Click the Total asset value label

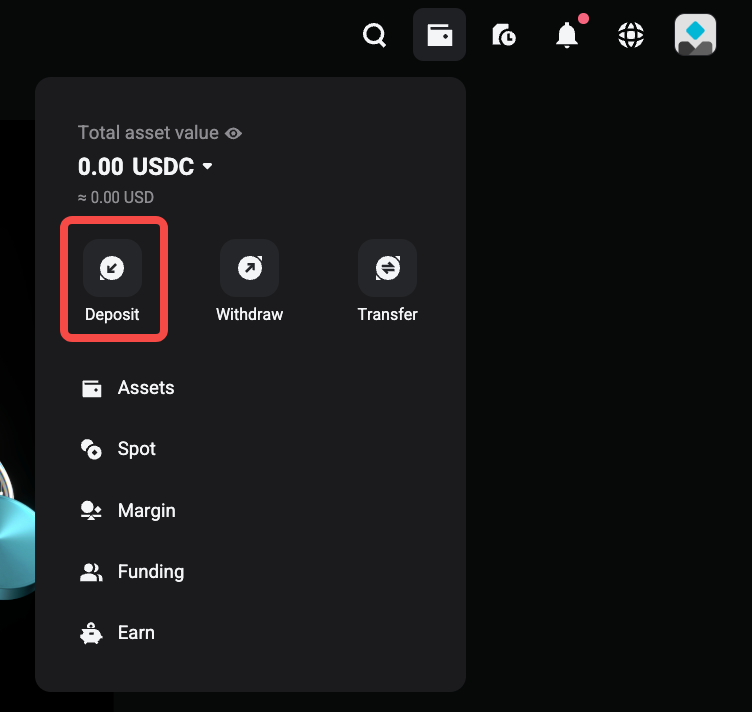tap(149, 133)
